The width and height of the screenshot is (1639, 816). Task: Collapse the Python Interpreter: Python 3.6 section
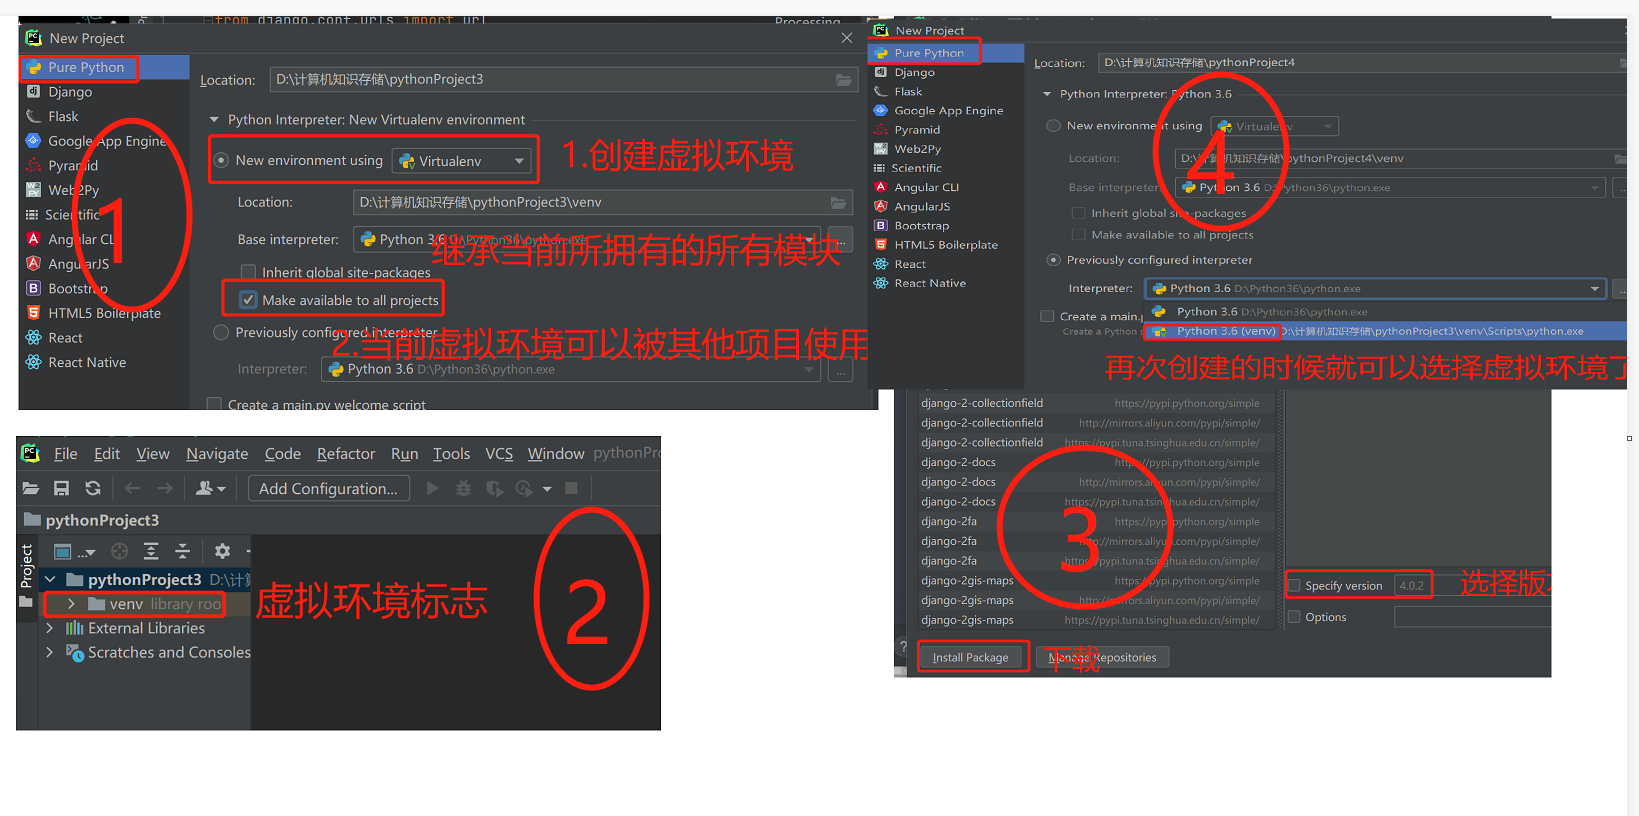(1047, 94)
